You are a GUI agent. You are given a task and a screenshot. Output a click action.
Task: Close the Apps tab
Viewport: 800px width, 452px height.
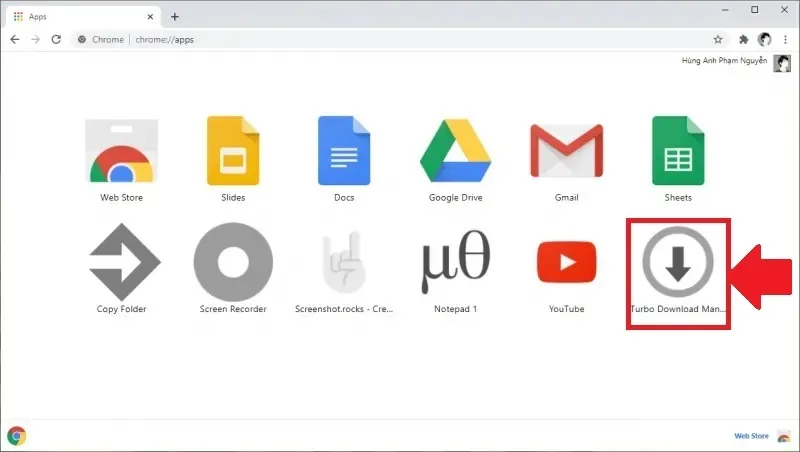[x=150, y=17]
